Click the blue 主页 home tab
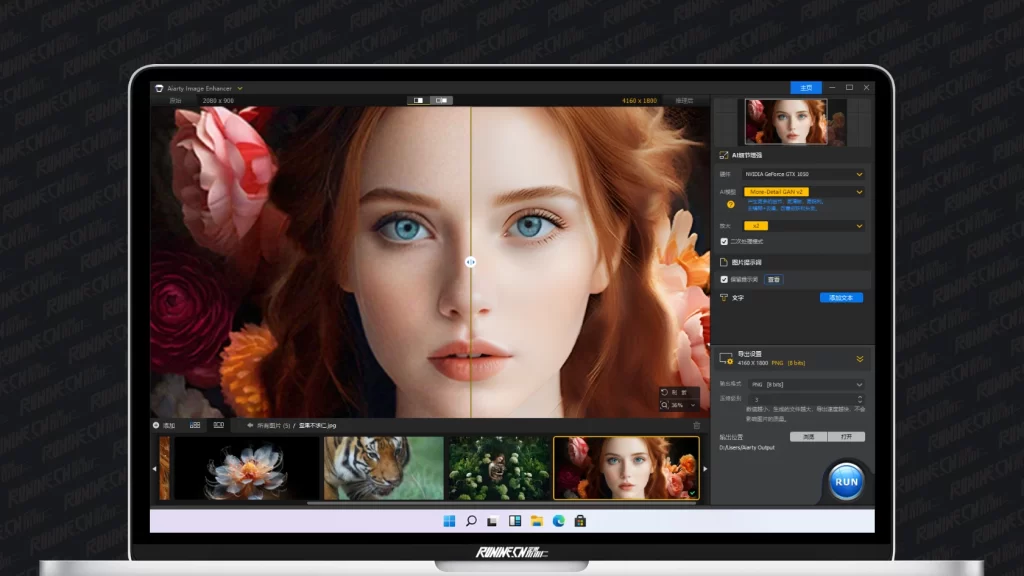Viewport: 1024px width, 576px height. [x=805, y=88]
